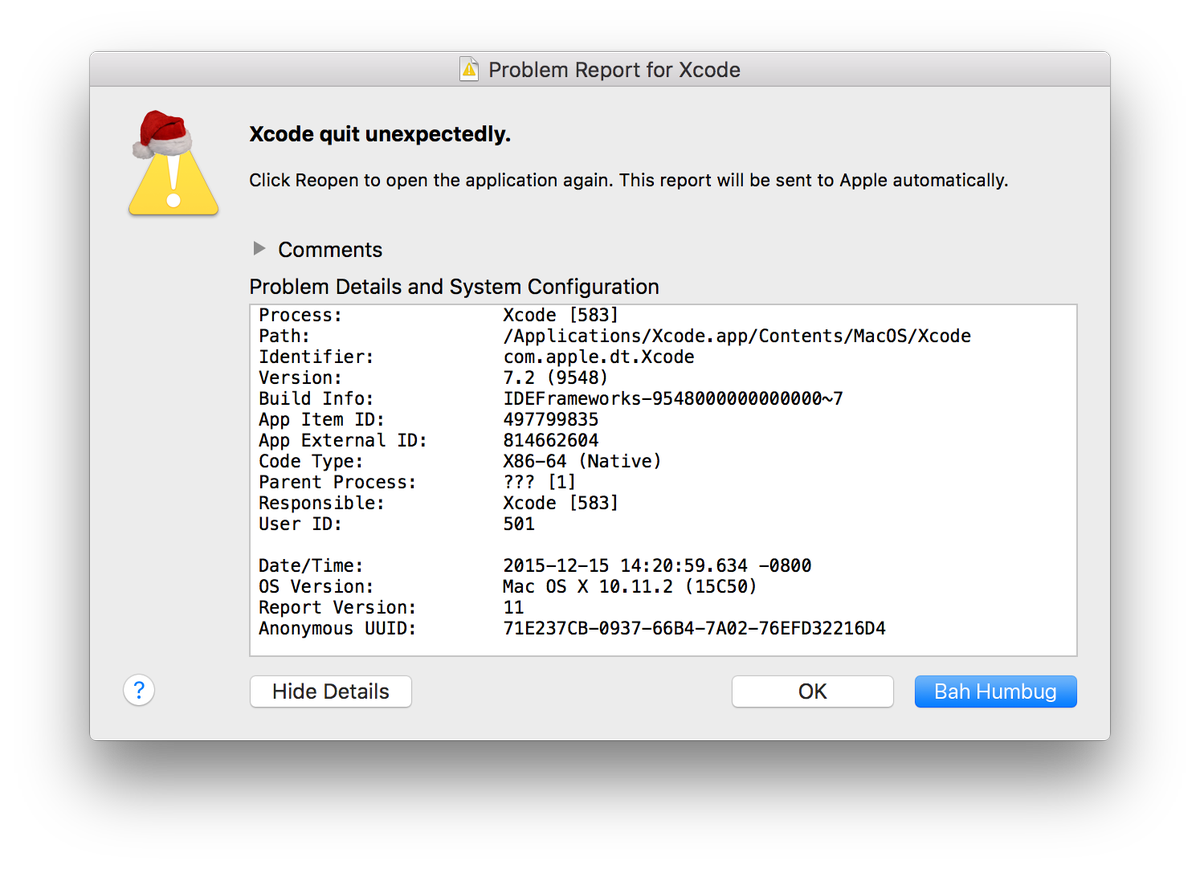Viewport: 1200px width, 869px height.
Task: Select the Xcode.app path text
Action: click(737, 336)
